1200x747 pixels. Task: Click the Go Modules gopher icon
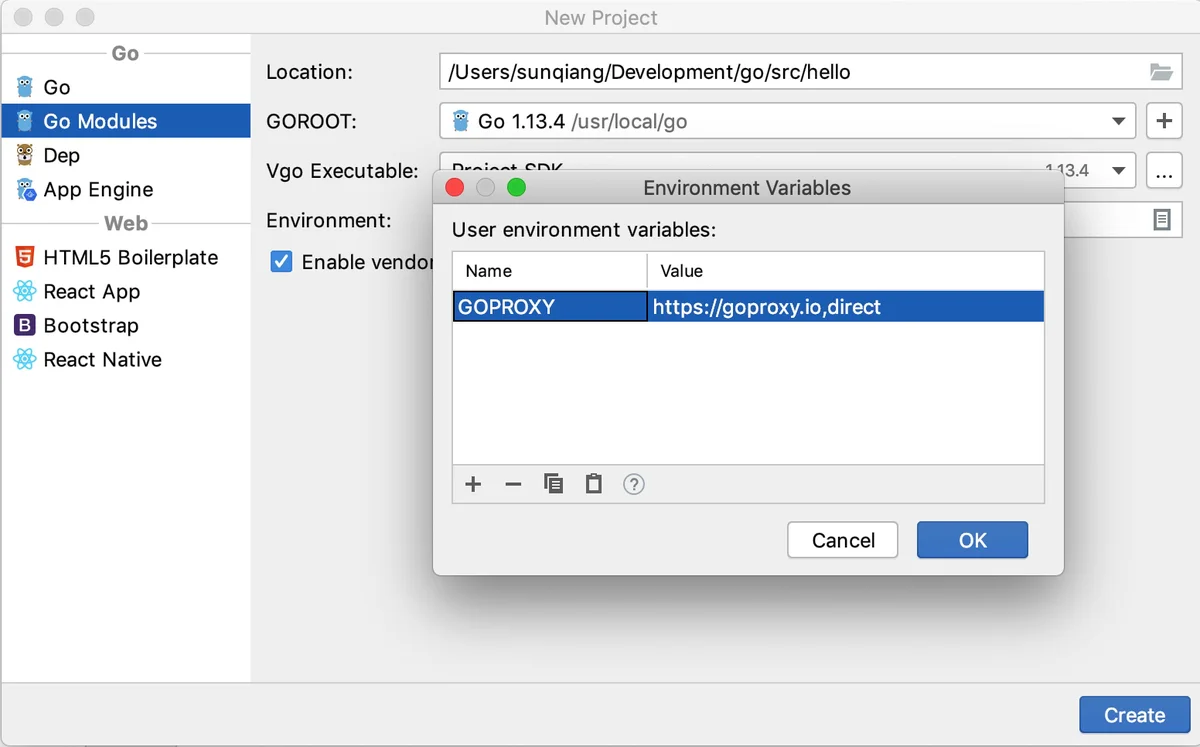[25, 121]
